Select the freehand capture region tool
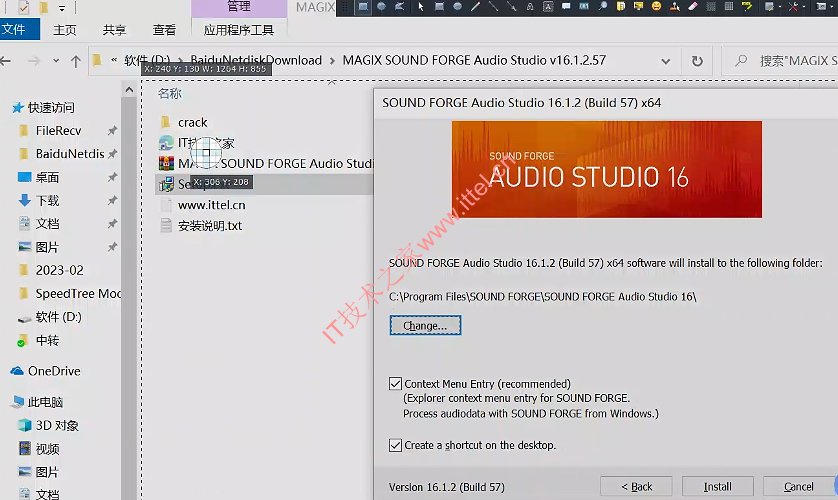 [399, 6]
